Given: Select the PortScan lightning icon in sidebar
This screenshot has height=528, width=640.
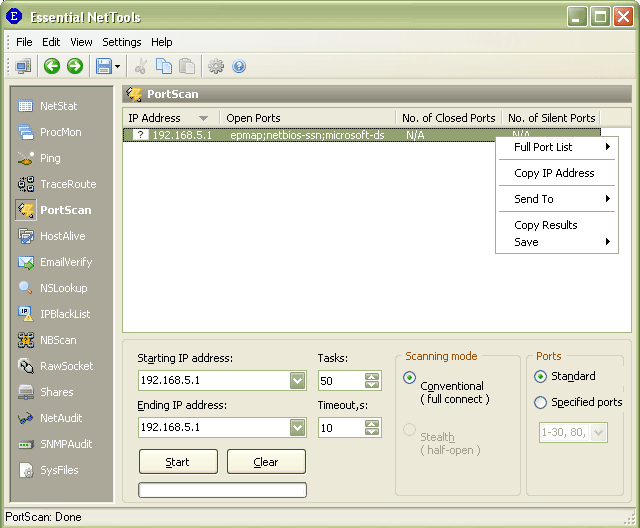Looking at the screenshot, I should [26, 210].
